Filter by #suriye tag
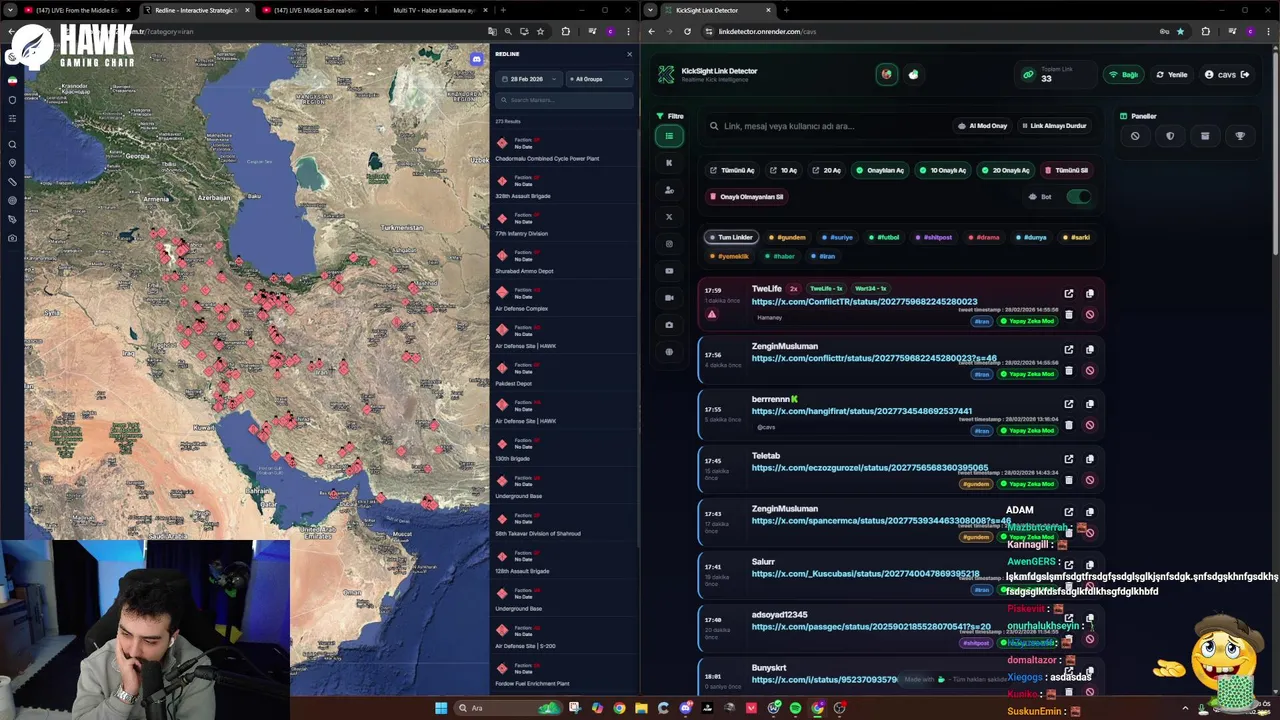Screen dimensions: 1280x720 click(838, 238)
